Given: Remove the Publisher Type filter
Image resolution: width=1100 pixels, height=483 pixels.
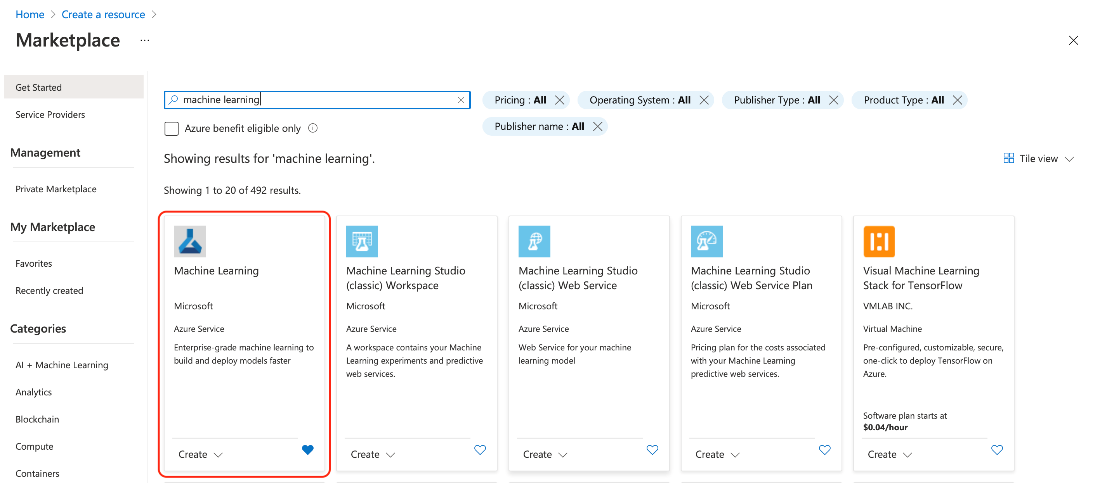Looking at the screenshot, I should [833, 100].
